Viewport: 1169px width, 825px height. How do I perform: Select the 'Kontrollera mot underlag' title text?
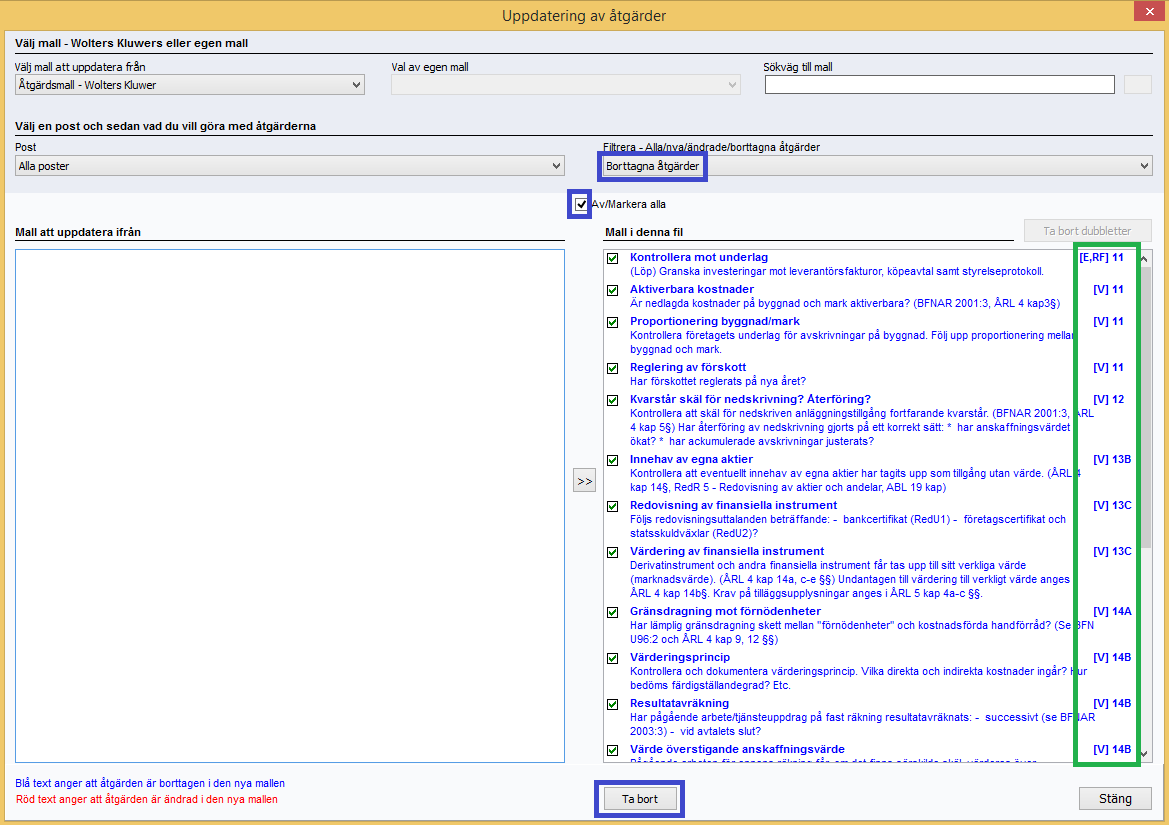tap(699, 257)
